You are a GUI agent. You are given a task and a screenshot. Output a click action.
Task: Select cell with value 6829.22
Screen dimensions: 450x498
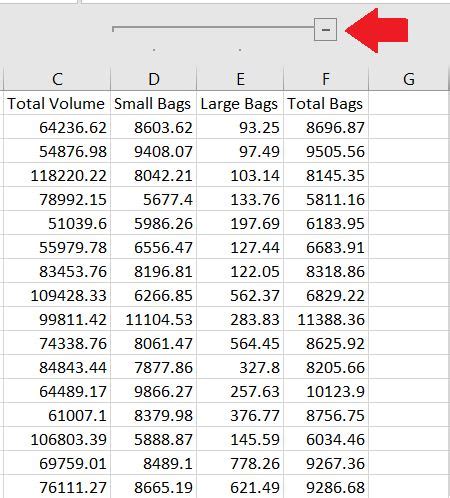point(326,295)
